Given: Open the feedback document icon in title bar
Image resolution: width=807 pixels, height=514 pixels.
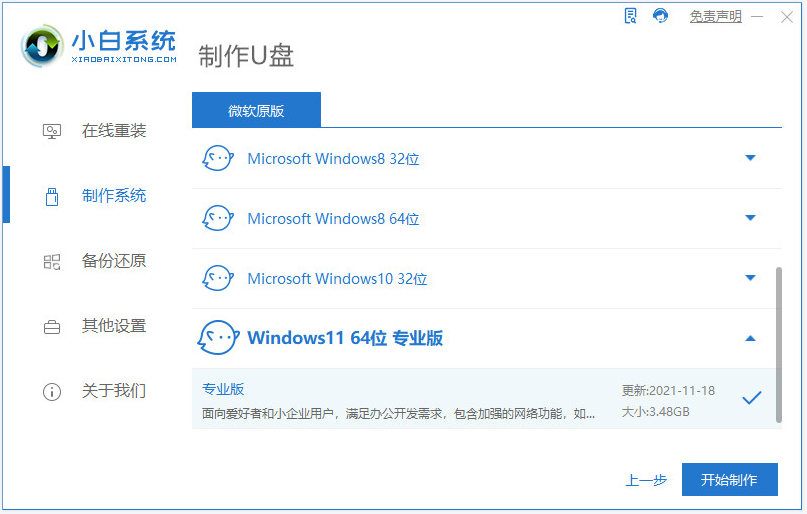Looking at the screenshot, I should click(630, 16).
